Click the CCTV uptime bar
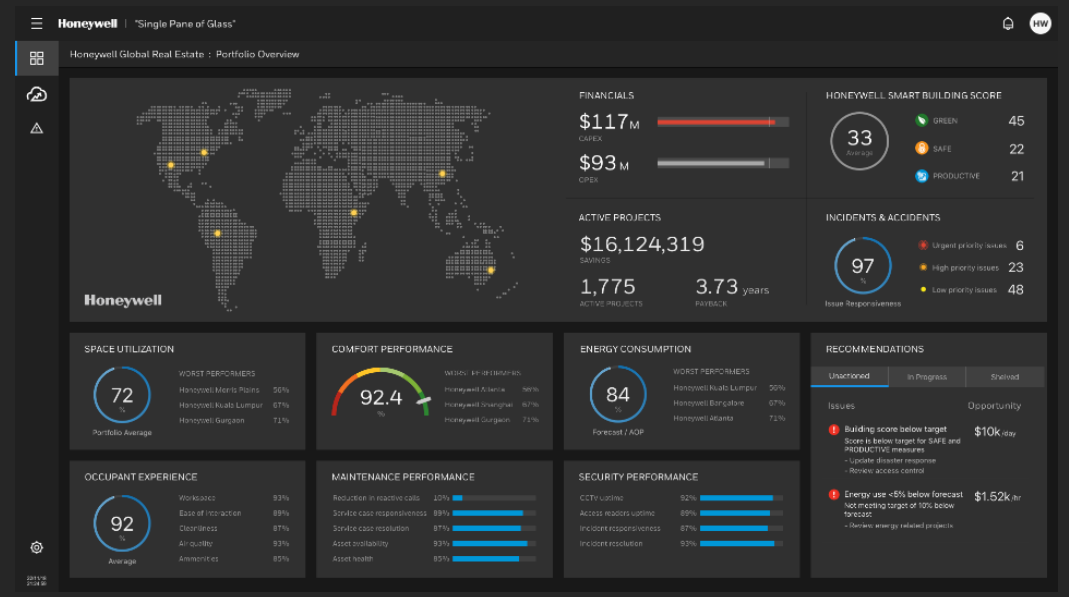The width and height of the screenshot is (1069, 597). point(741,498)
